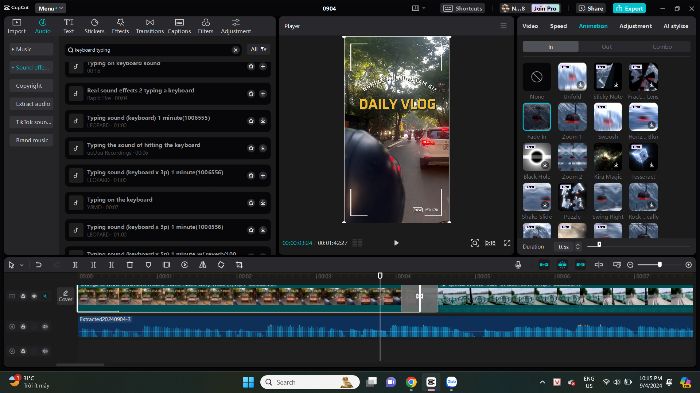This screenshot has width=700, height=393.
Task: Open the Text tab
Action: click(68, 26)
